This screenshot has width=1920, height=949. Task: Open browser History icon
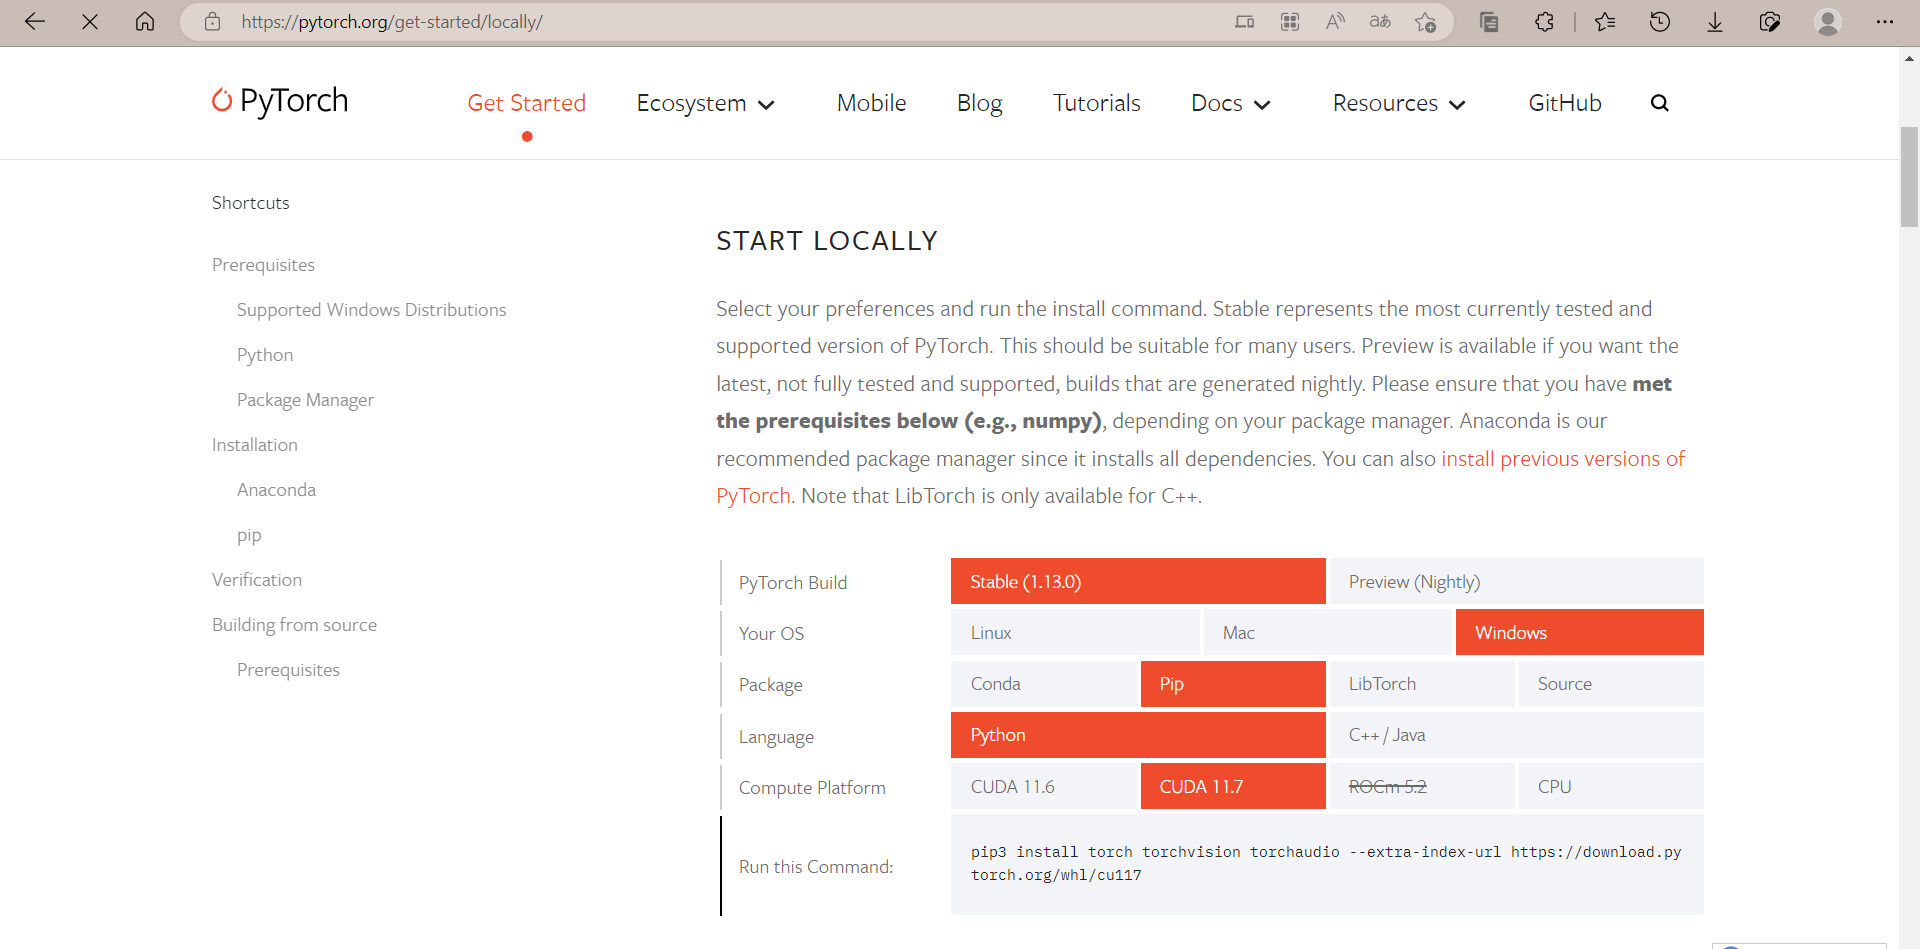(1660, 21)
